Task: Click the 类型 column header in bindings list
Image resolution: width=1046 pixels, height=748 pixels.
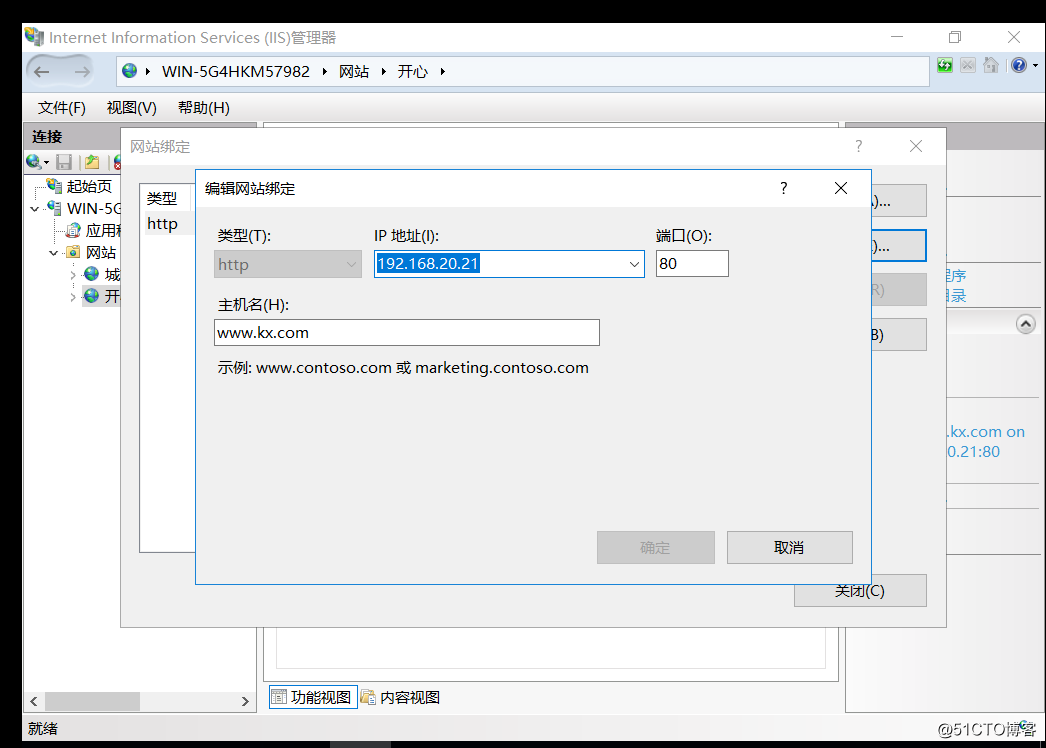Action: pyautogui.click(x=165, y=198)
